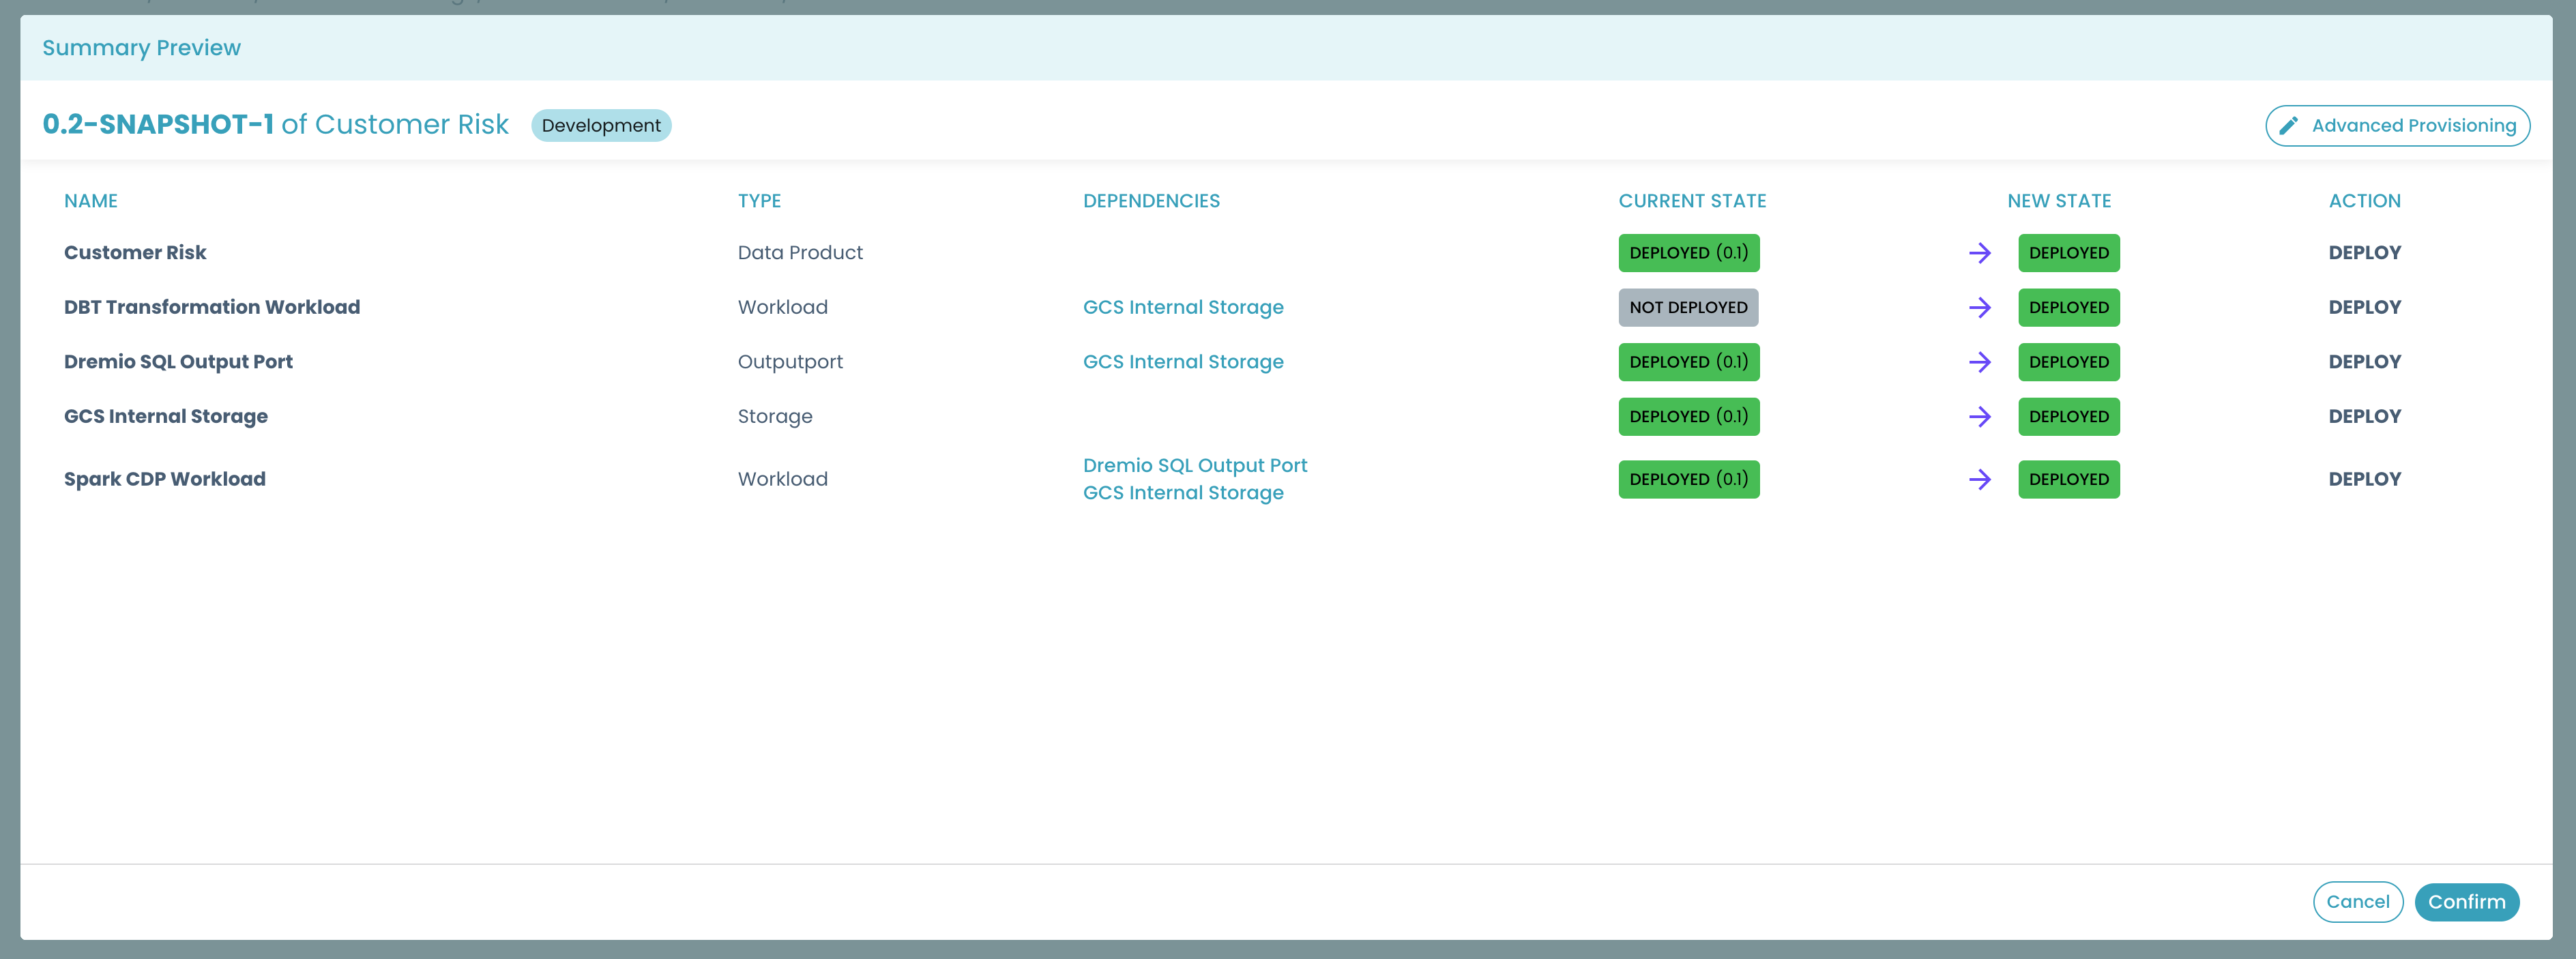This screenshot has height=959, width=2576.
Task: Click the arrow next to Dremio SQL Output Port
Action: click(x=1981, y=362)
